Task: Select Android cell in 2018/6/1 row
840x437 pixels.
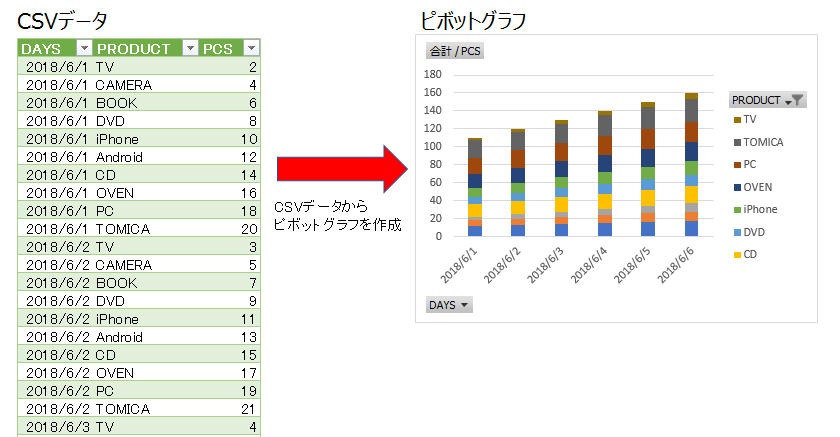Action: click(146, 157)
